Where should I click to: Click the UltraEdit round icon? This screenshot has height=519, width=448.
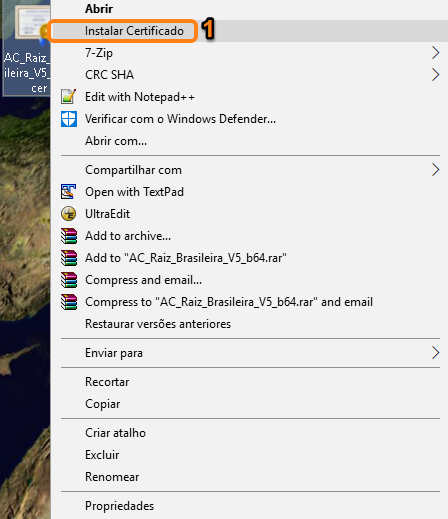(69, 214)
